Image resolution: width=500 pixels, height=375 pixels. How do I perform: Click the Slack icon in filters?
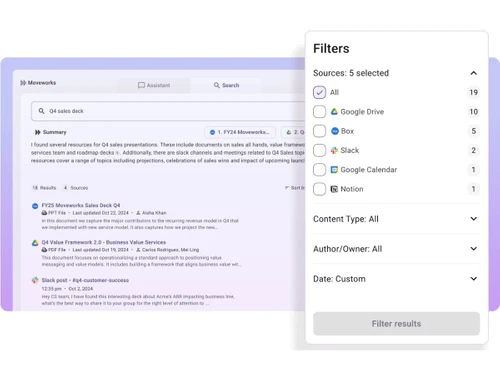(334, 150)
